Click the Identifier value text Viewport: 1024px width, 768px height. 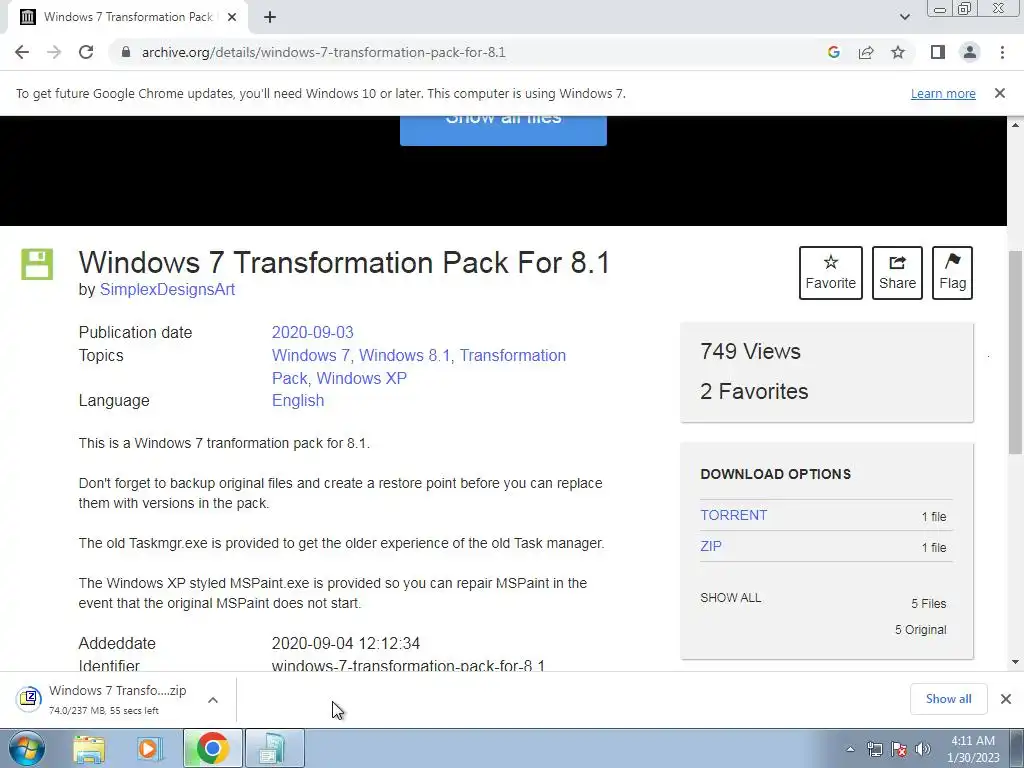(408, 665)
